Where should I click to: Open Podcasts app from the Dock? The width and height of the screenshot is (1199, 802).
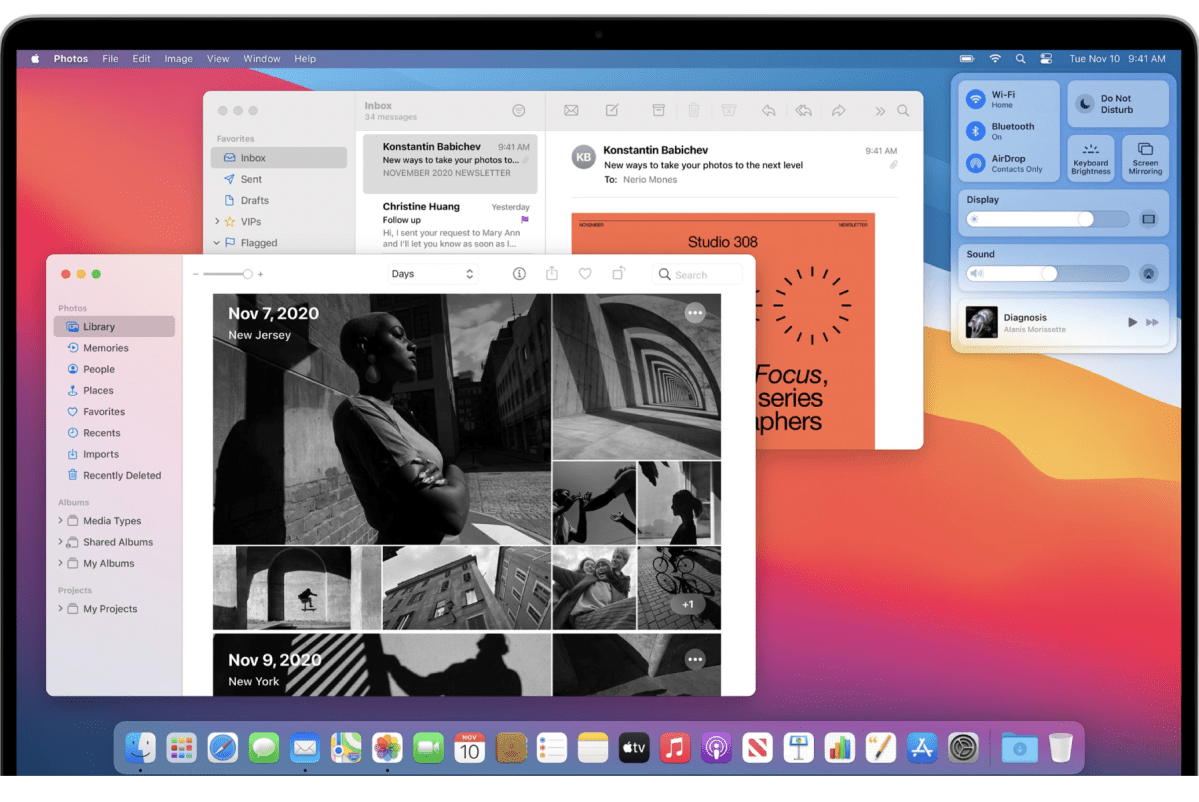coord(716,747)
